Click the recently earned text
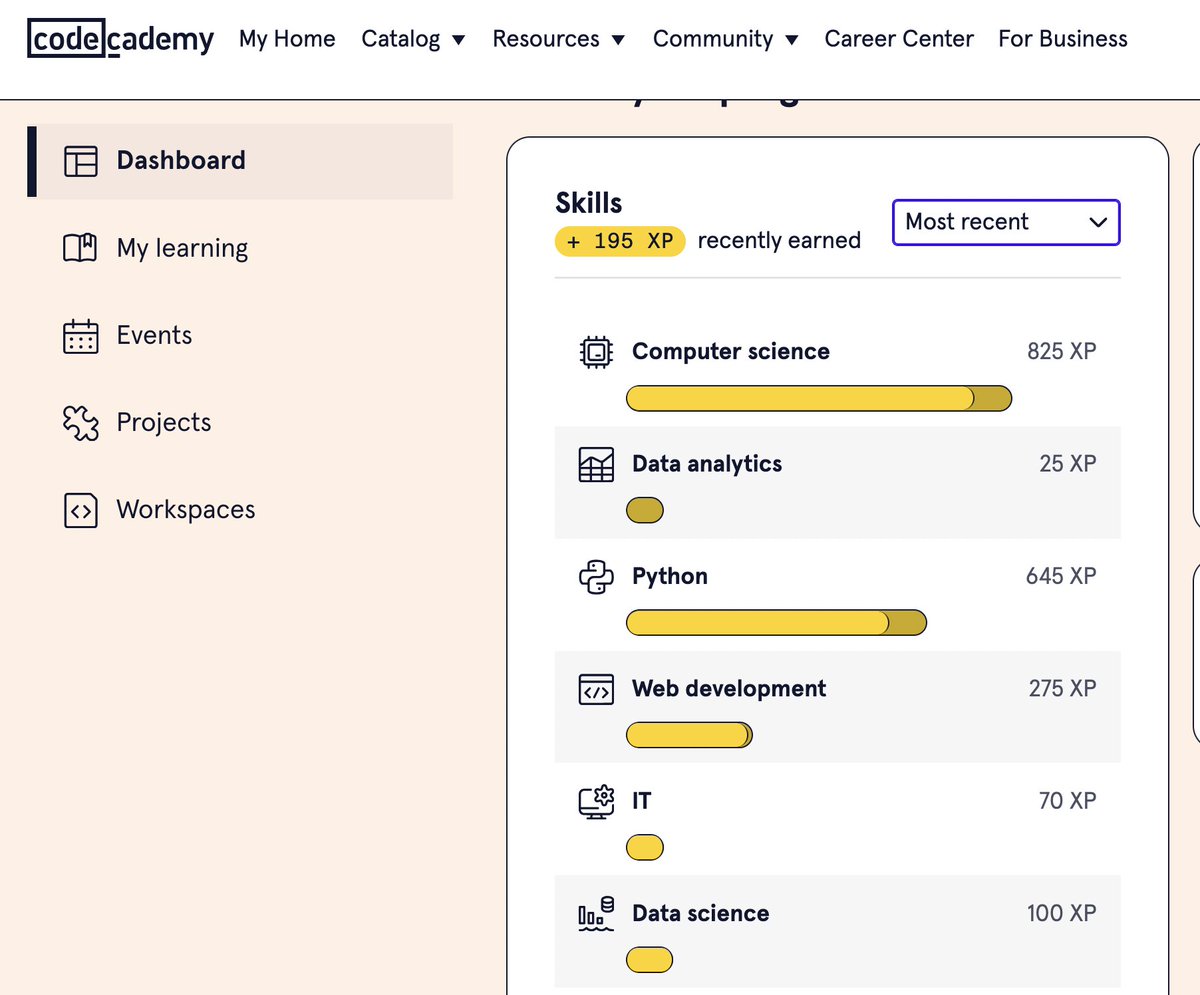This screenshot has width=1200, height=995. point(779,241)
